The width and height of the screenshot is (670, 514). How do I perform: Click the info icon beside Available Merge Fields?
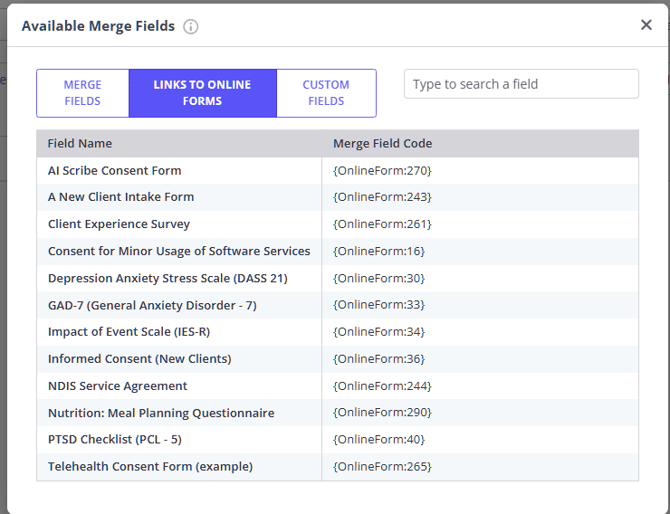coord(190,27)
